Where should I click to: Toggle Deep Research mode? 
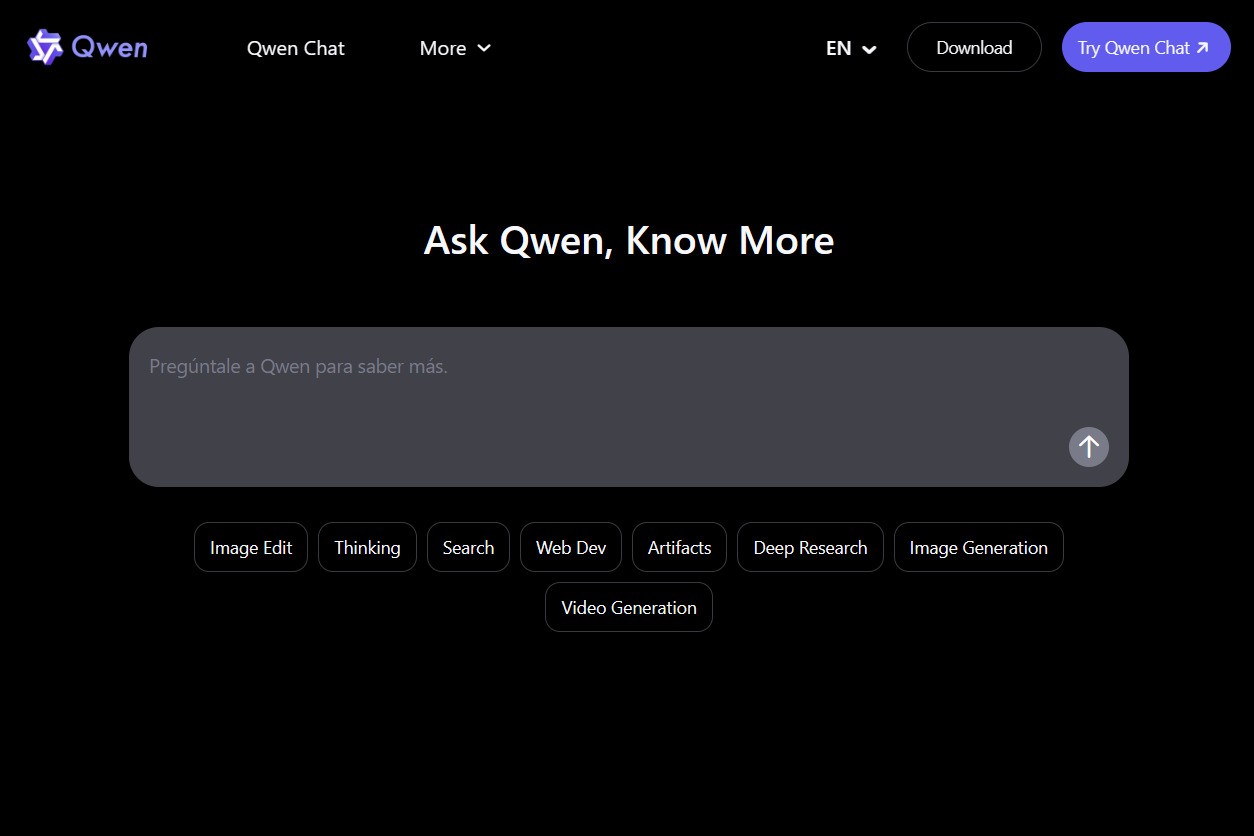click(x=810, y=547)
